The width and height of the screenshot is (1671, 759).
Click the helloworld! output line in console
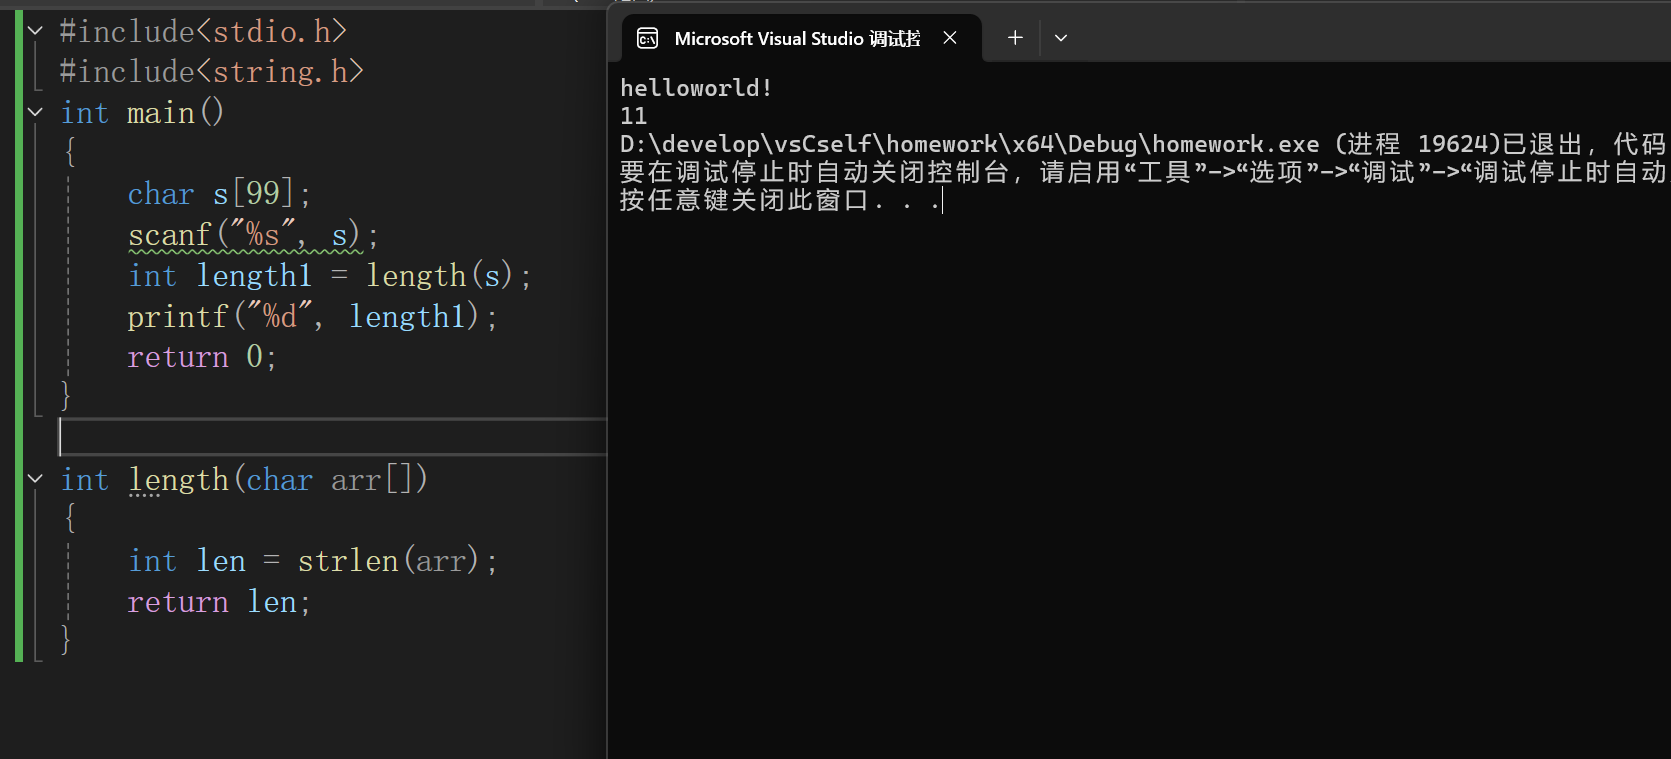coord(696,88)
